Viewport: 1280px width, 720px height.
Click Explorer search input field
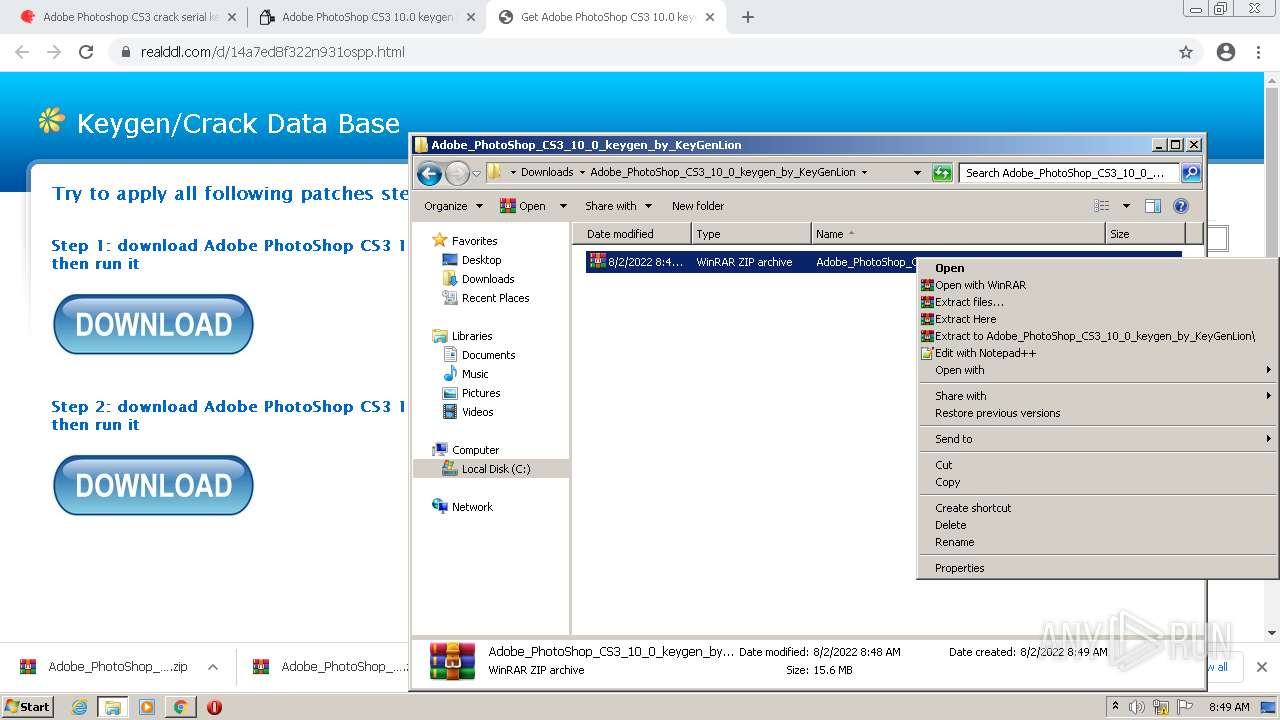click(x=1067, y=173)
